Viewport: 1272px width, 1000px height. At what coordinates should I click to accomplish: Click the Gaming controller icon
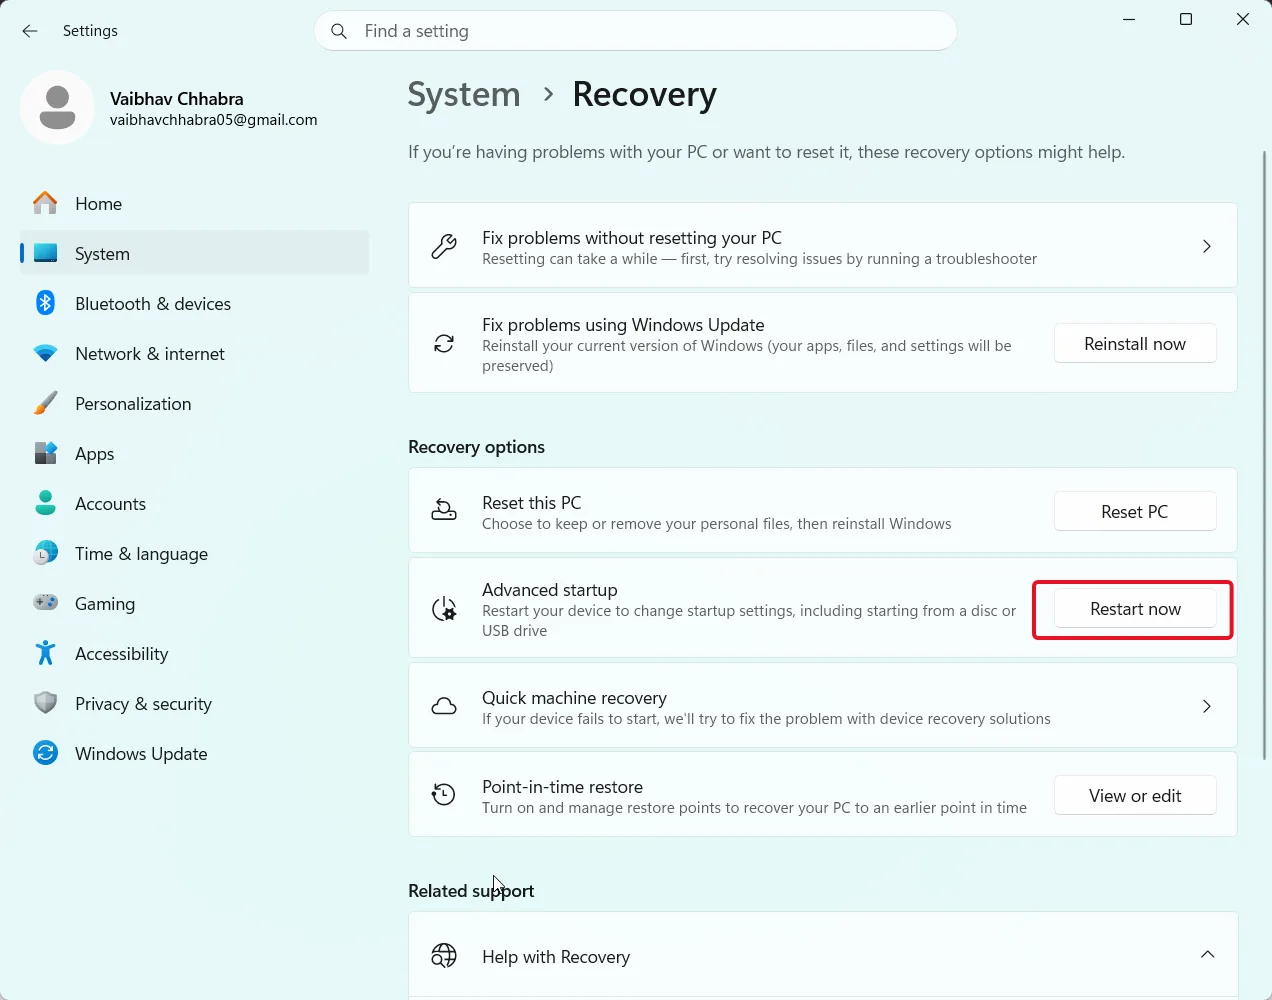click(46, 603)
